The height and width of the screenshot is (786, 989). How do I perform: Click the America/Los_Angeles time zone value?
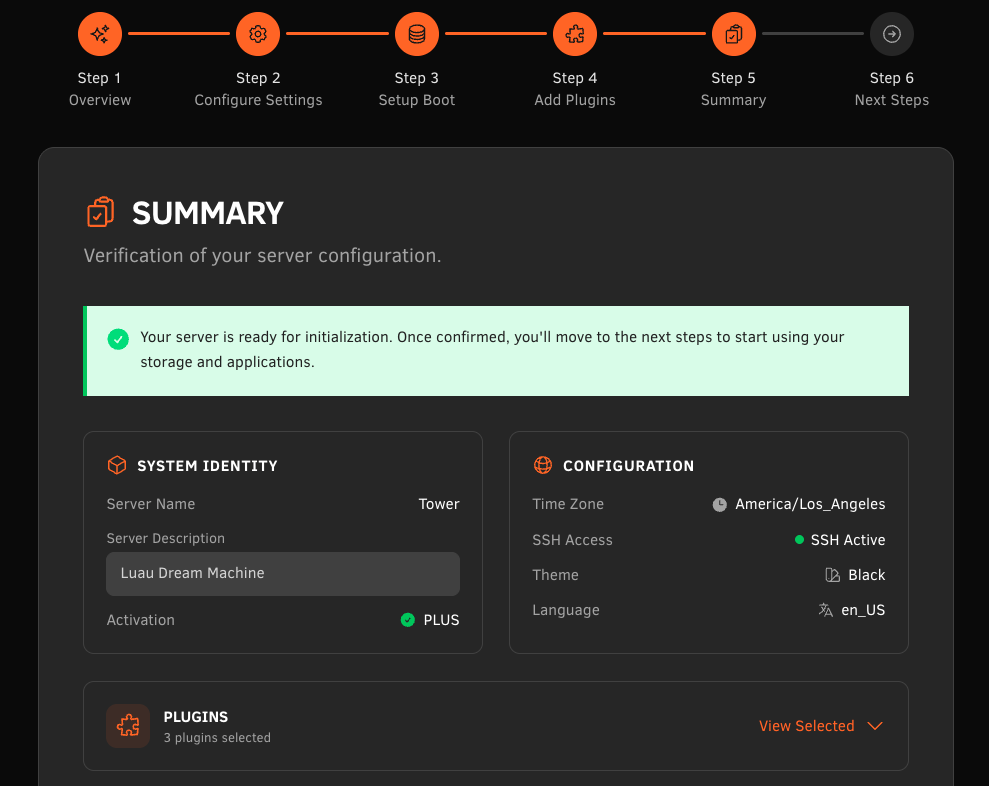(x=810, y=504)
